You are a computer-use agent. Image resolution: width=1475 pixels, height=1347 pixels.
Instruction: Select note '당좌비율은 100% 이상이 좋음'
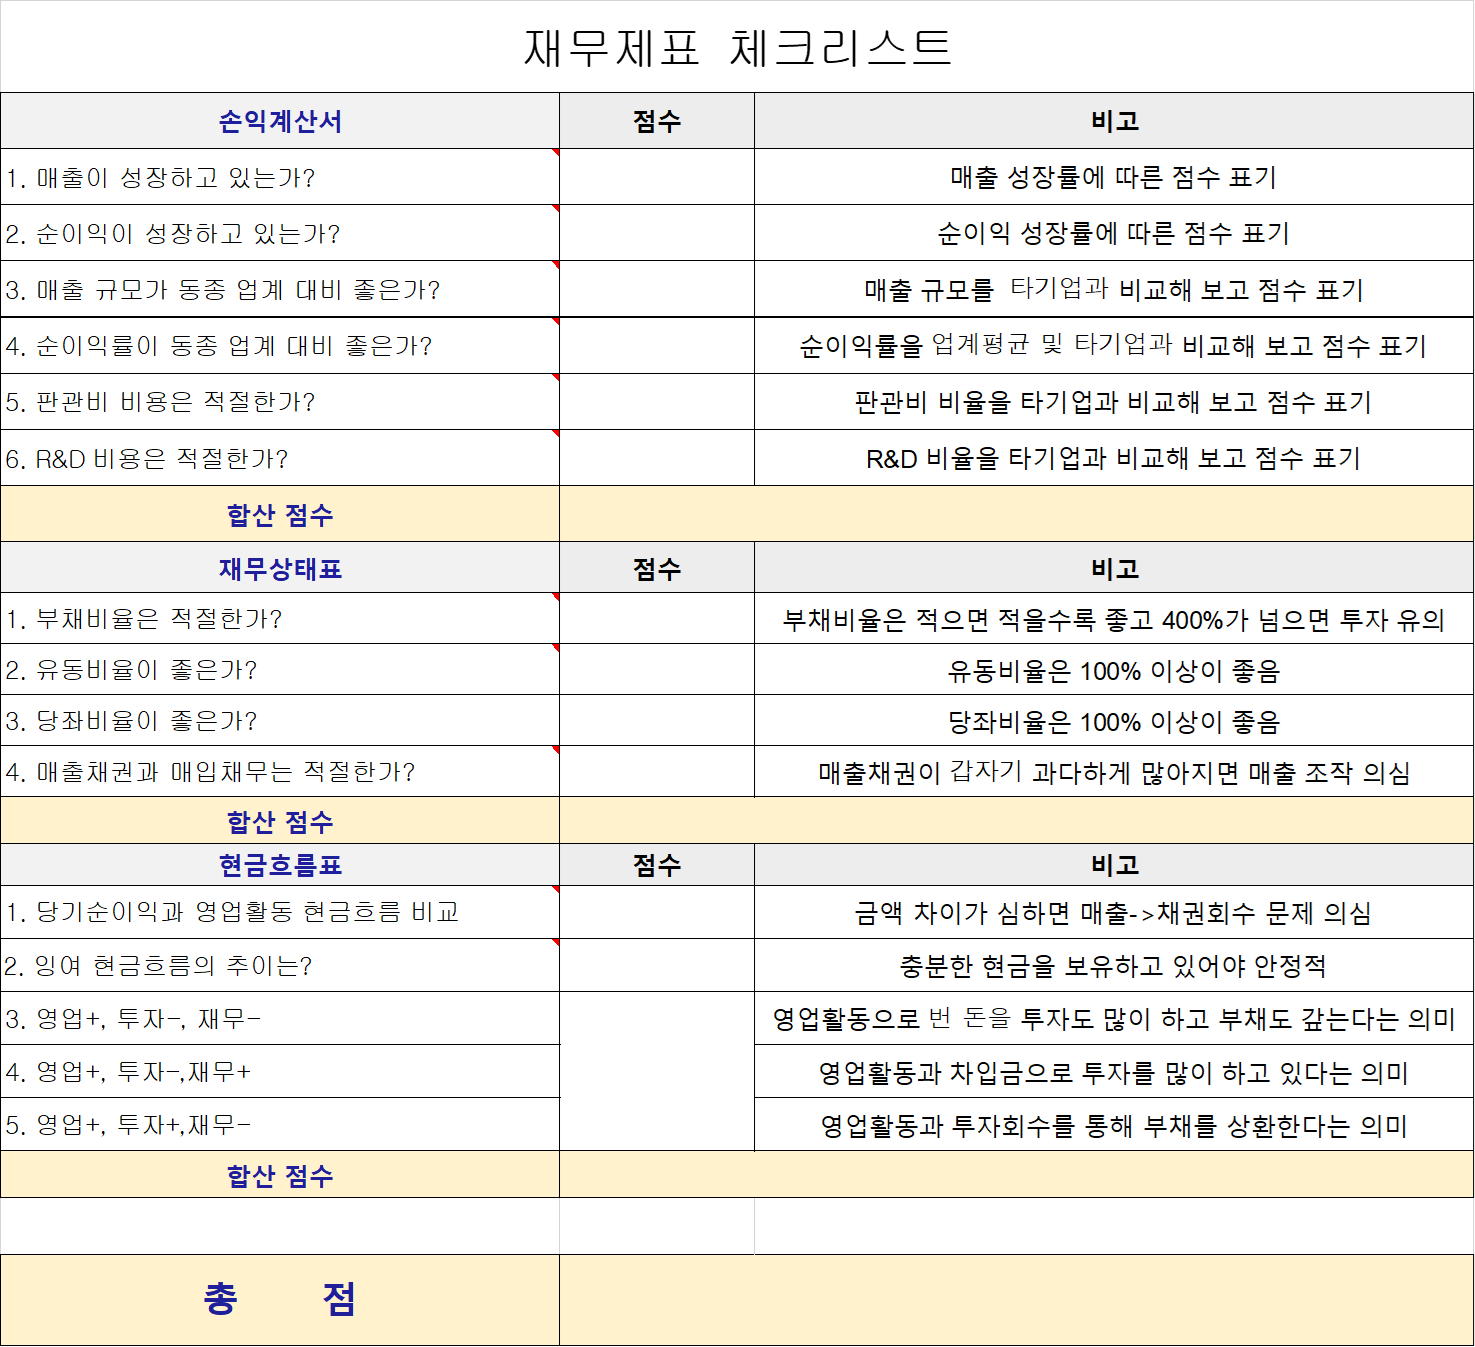point(1114,721)
